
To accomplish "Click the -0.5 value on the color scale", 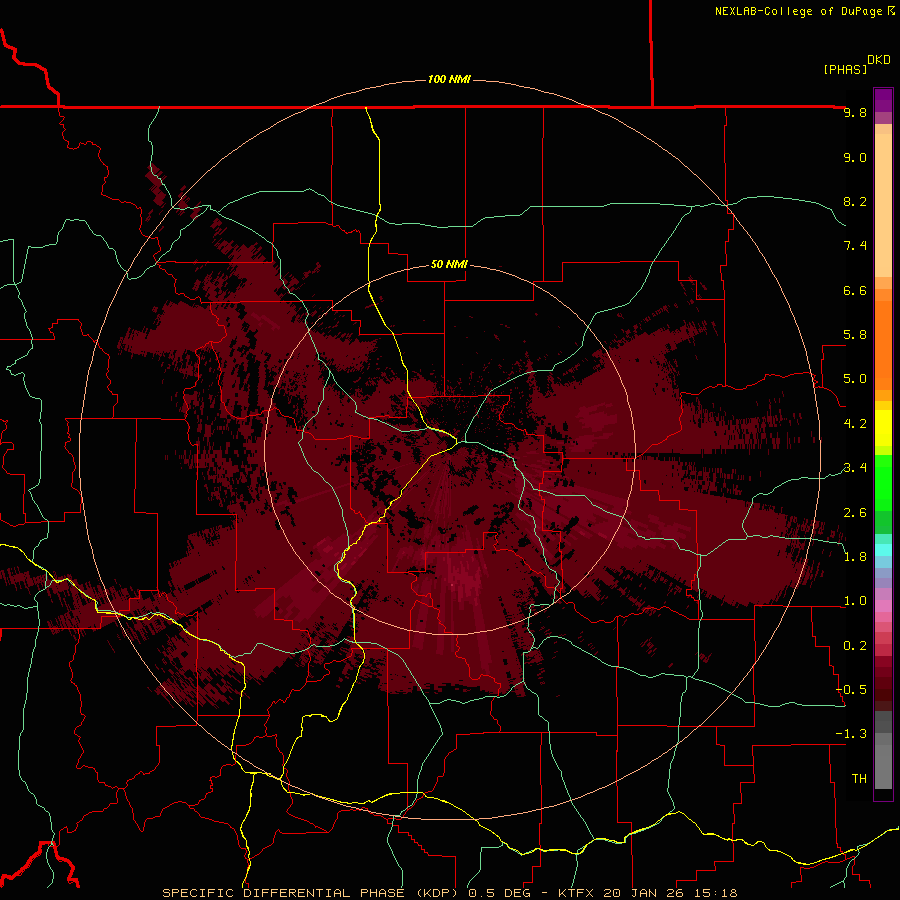I will (x=851, y=690).
